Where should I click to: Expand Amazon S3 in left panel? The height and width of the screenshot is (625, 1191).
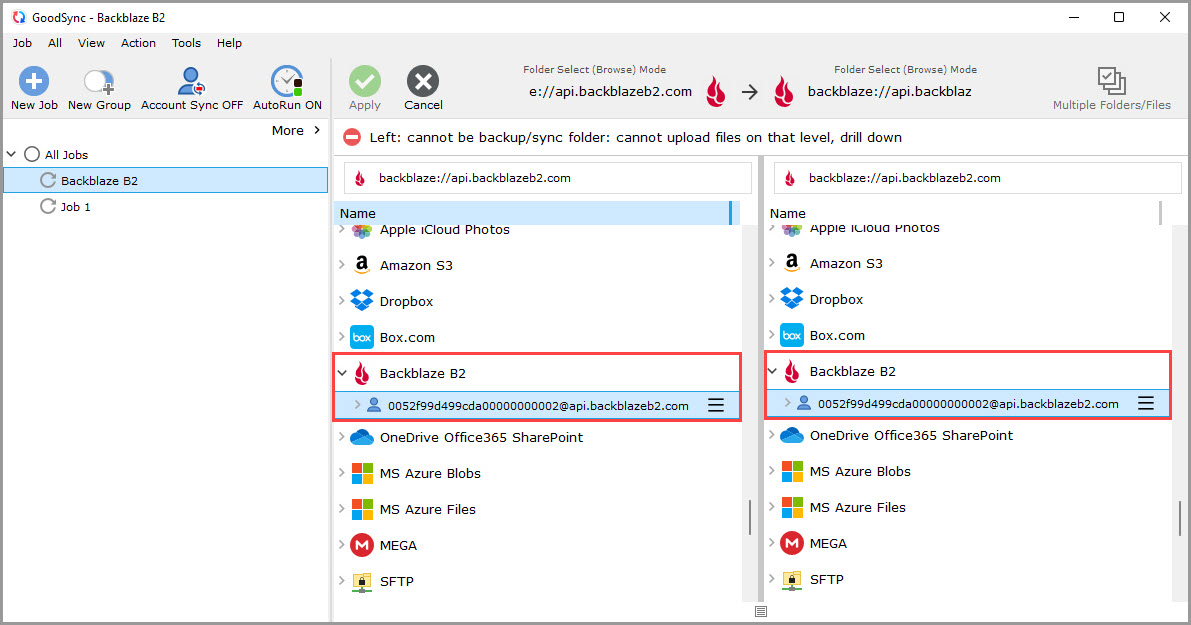coord(342,264)
